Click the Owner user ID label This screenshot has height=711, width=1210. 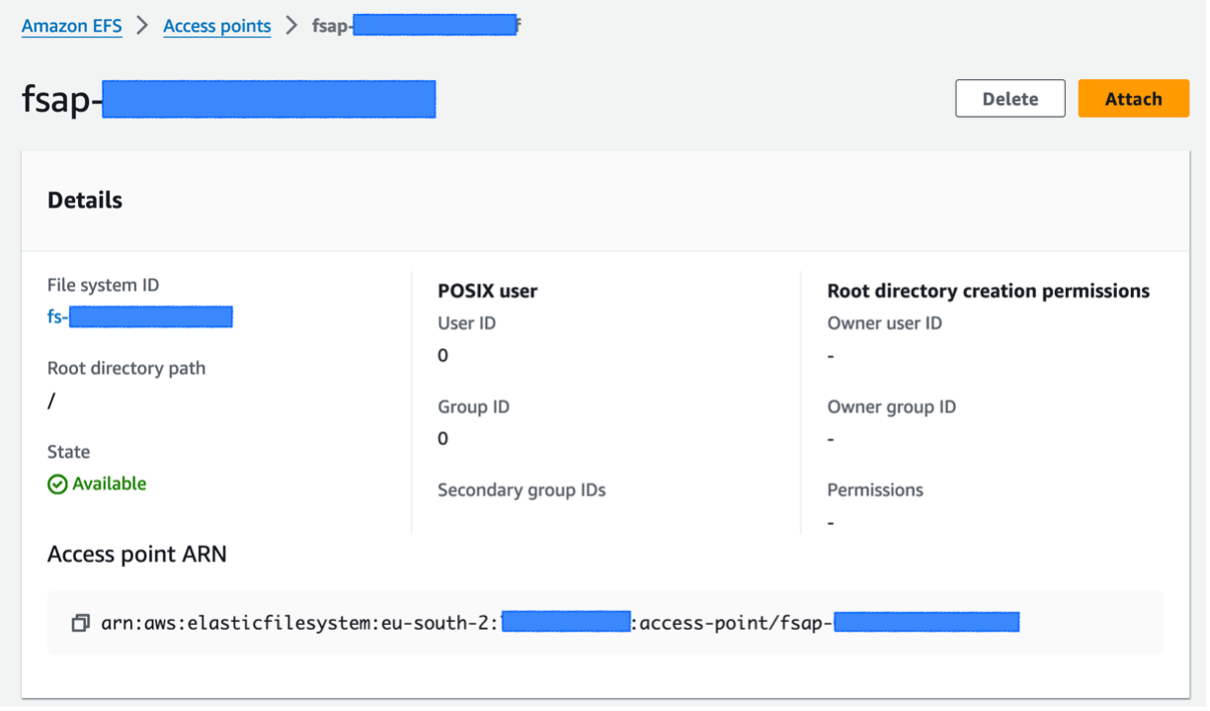[884, 323]
